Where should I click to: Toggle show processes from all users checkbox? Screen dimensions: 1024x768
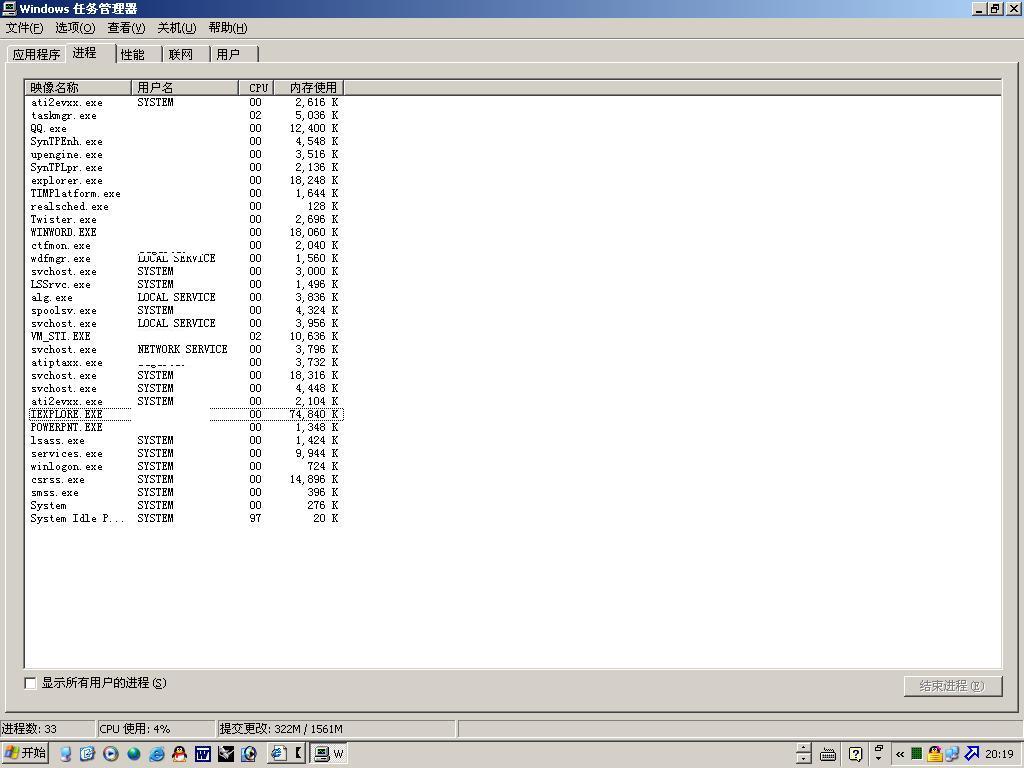[x=30, y=683]
